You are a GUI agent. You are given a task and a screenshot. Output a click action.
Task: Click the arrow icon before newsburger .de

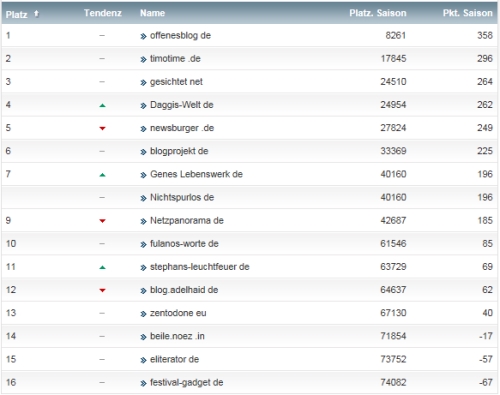pos(143,129)
